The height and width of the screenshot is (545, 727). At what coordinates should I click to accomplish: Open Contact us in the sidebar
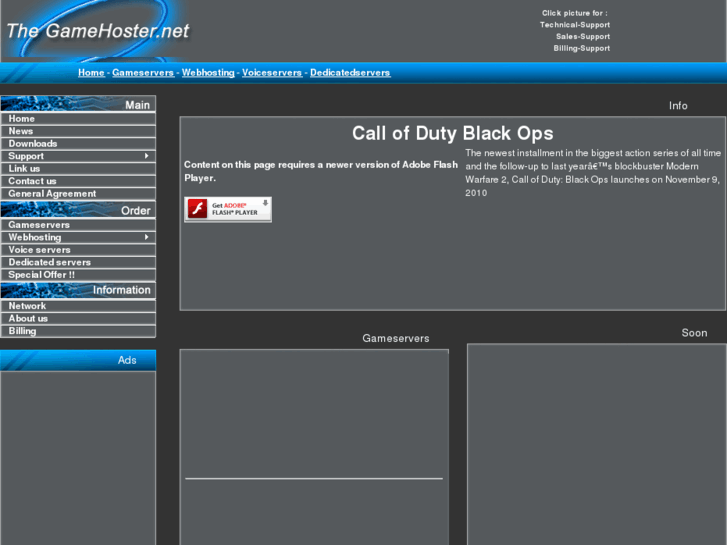[x=78, y=181]
